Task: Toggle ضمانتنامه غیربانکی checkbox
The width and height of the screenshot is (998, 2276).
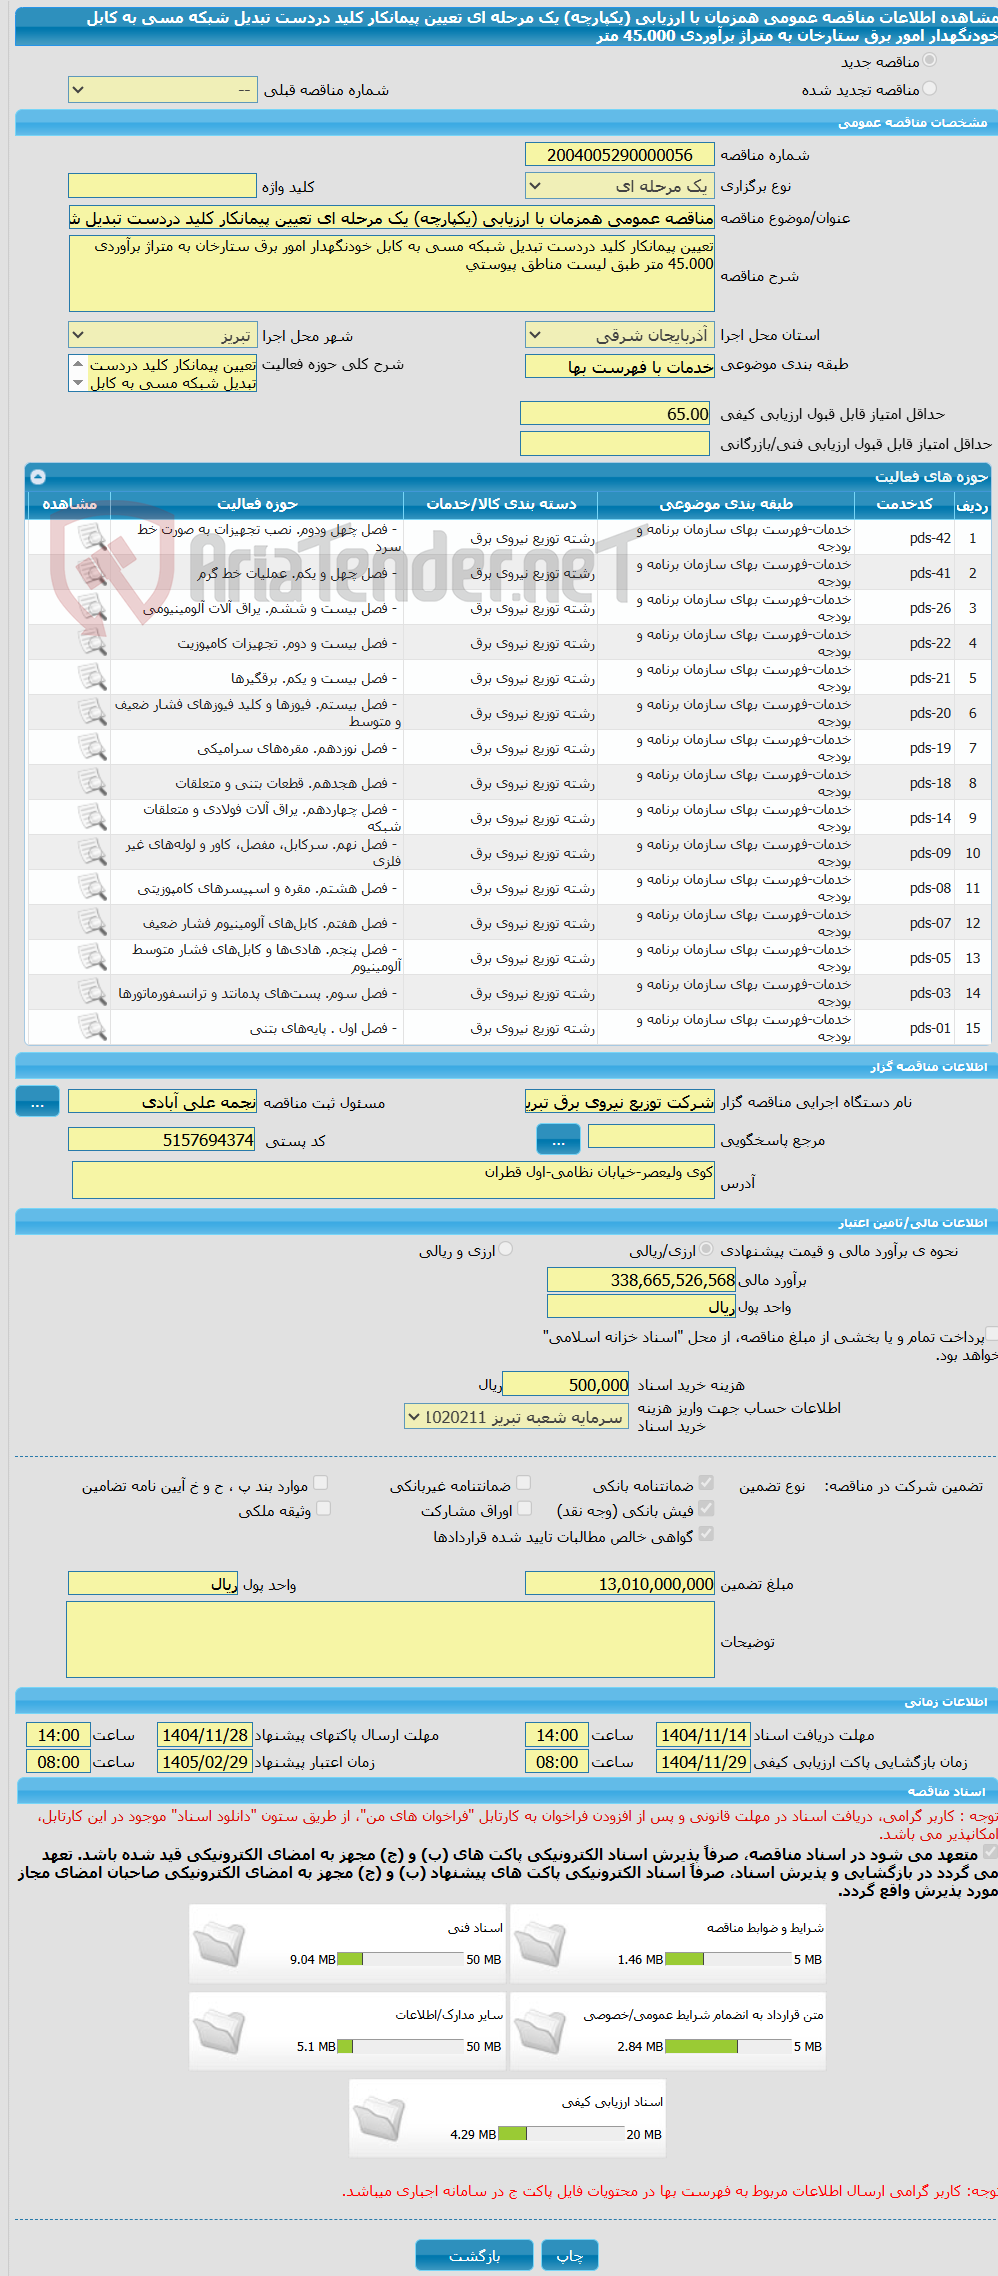Action: [524, 1483]
